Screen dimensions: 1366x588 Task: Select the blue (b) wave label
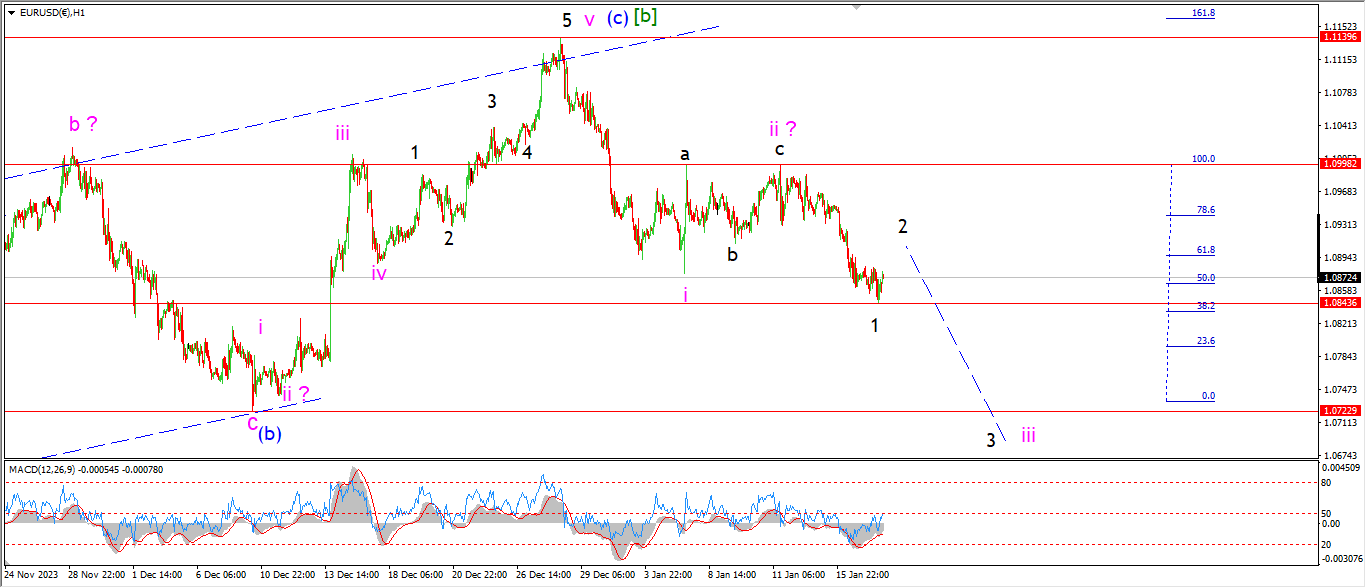point(270,433)
